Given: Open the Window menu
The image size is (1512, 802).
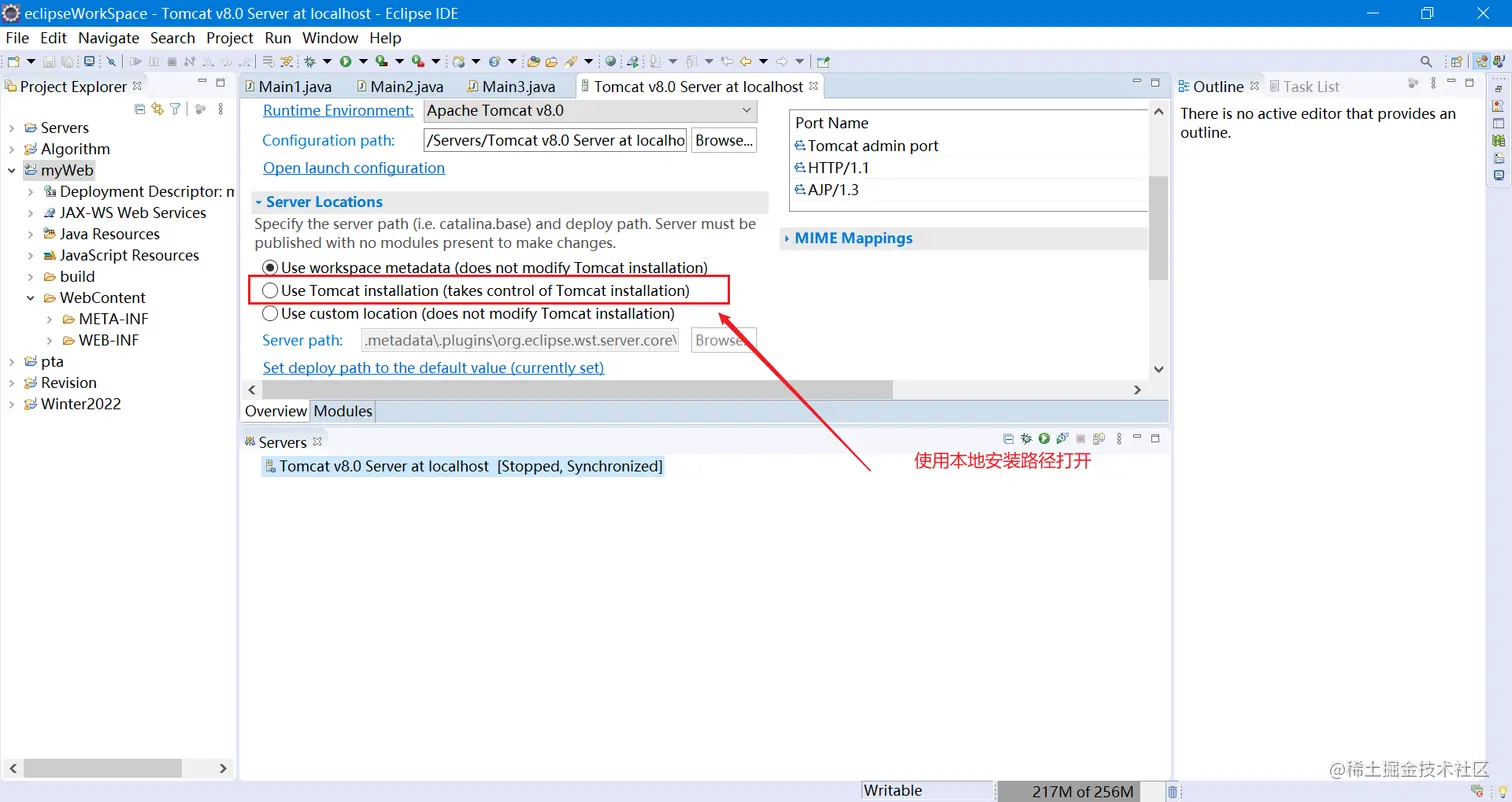Looking at the screenshot, I should click(330, 38).
